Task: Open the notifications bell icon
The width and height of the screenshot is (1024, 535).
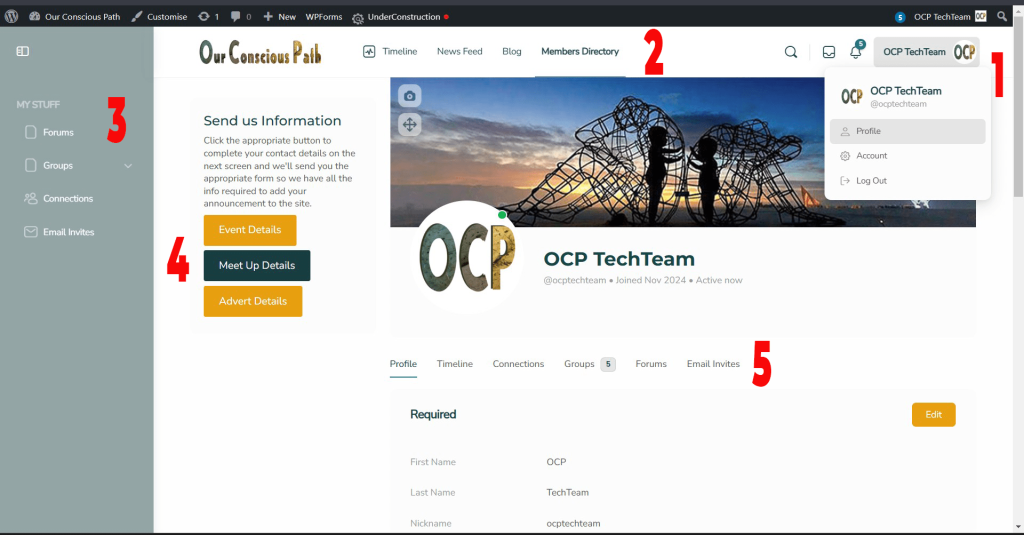Action: (x=855, y=52)
